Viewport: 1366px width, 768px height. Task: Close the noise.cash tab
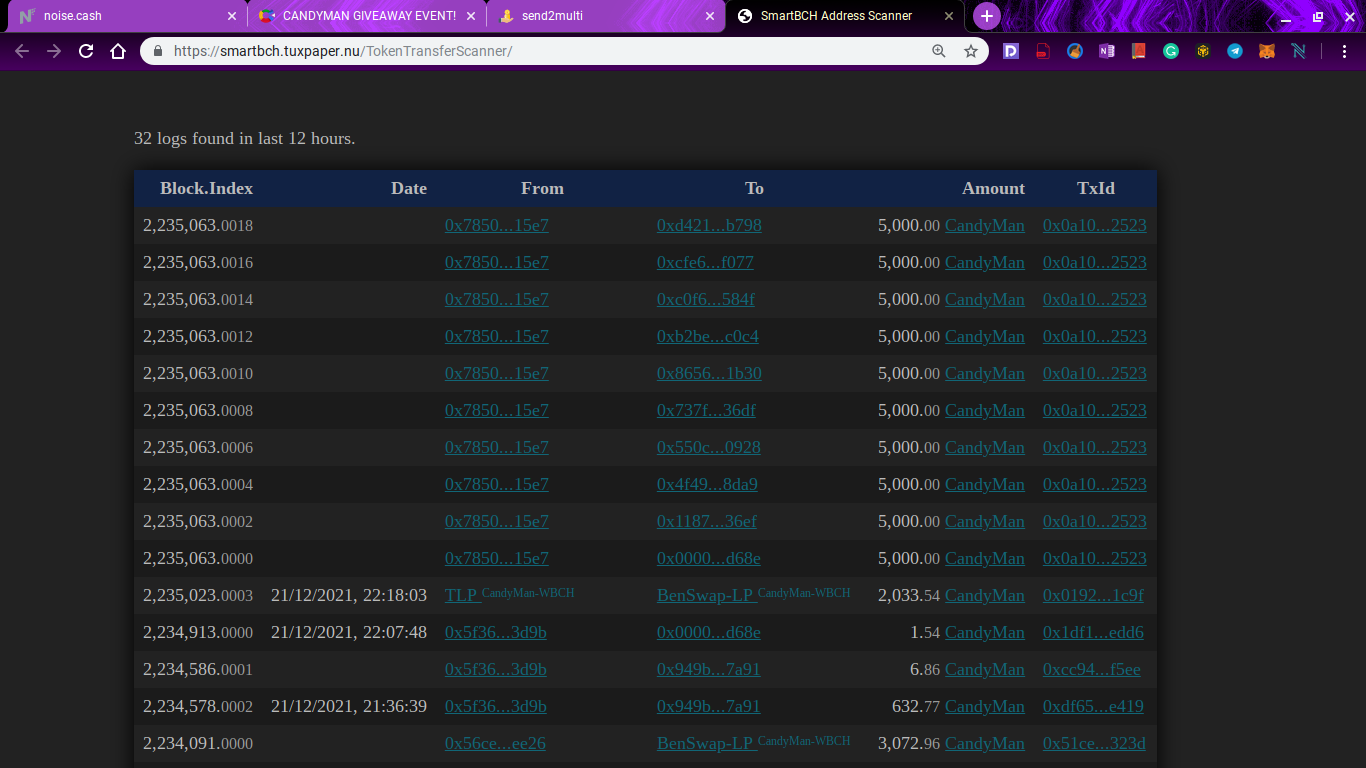click(232, 16)
